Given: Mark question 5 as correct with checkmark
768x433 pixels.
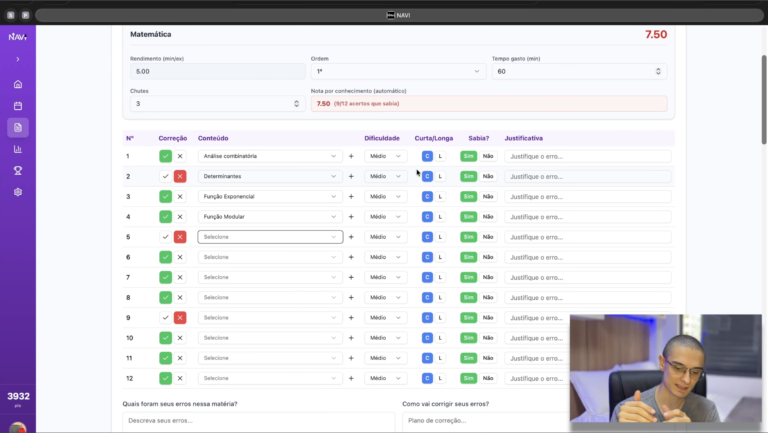Looking at the screenshot, I should click(x=165, y=237).
